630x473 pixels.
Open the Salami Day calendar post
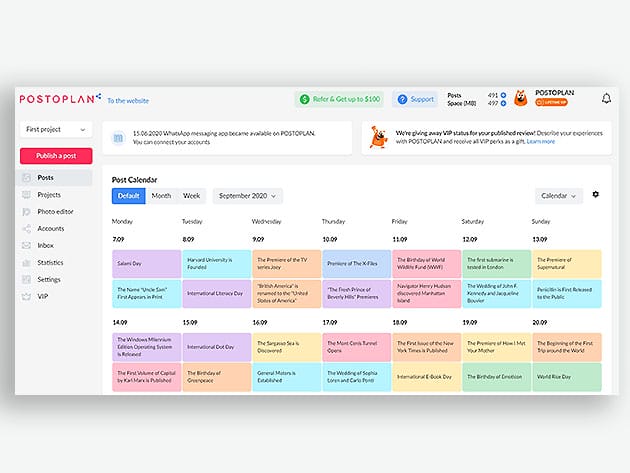tap(146, 264)
